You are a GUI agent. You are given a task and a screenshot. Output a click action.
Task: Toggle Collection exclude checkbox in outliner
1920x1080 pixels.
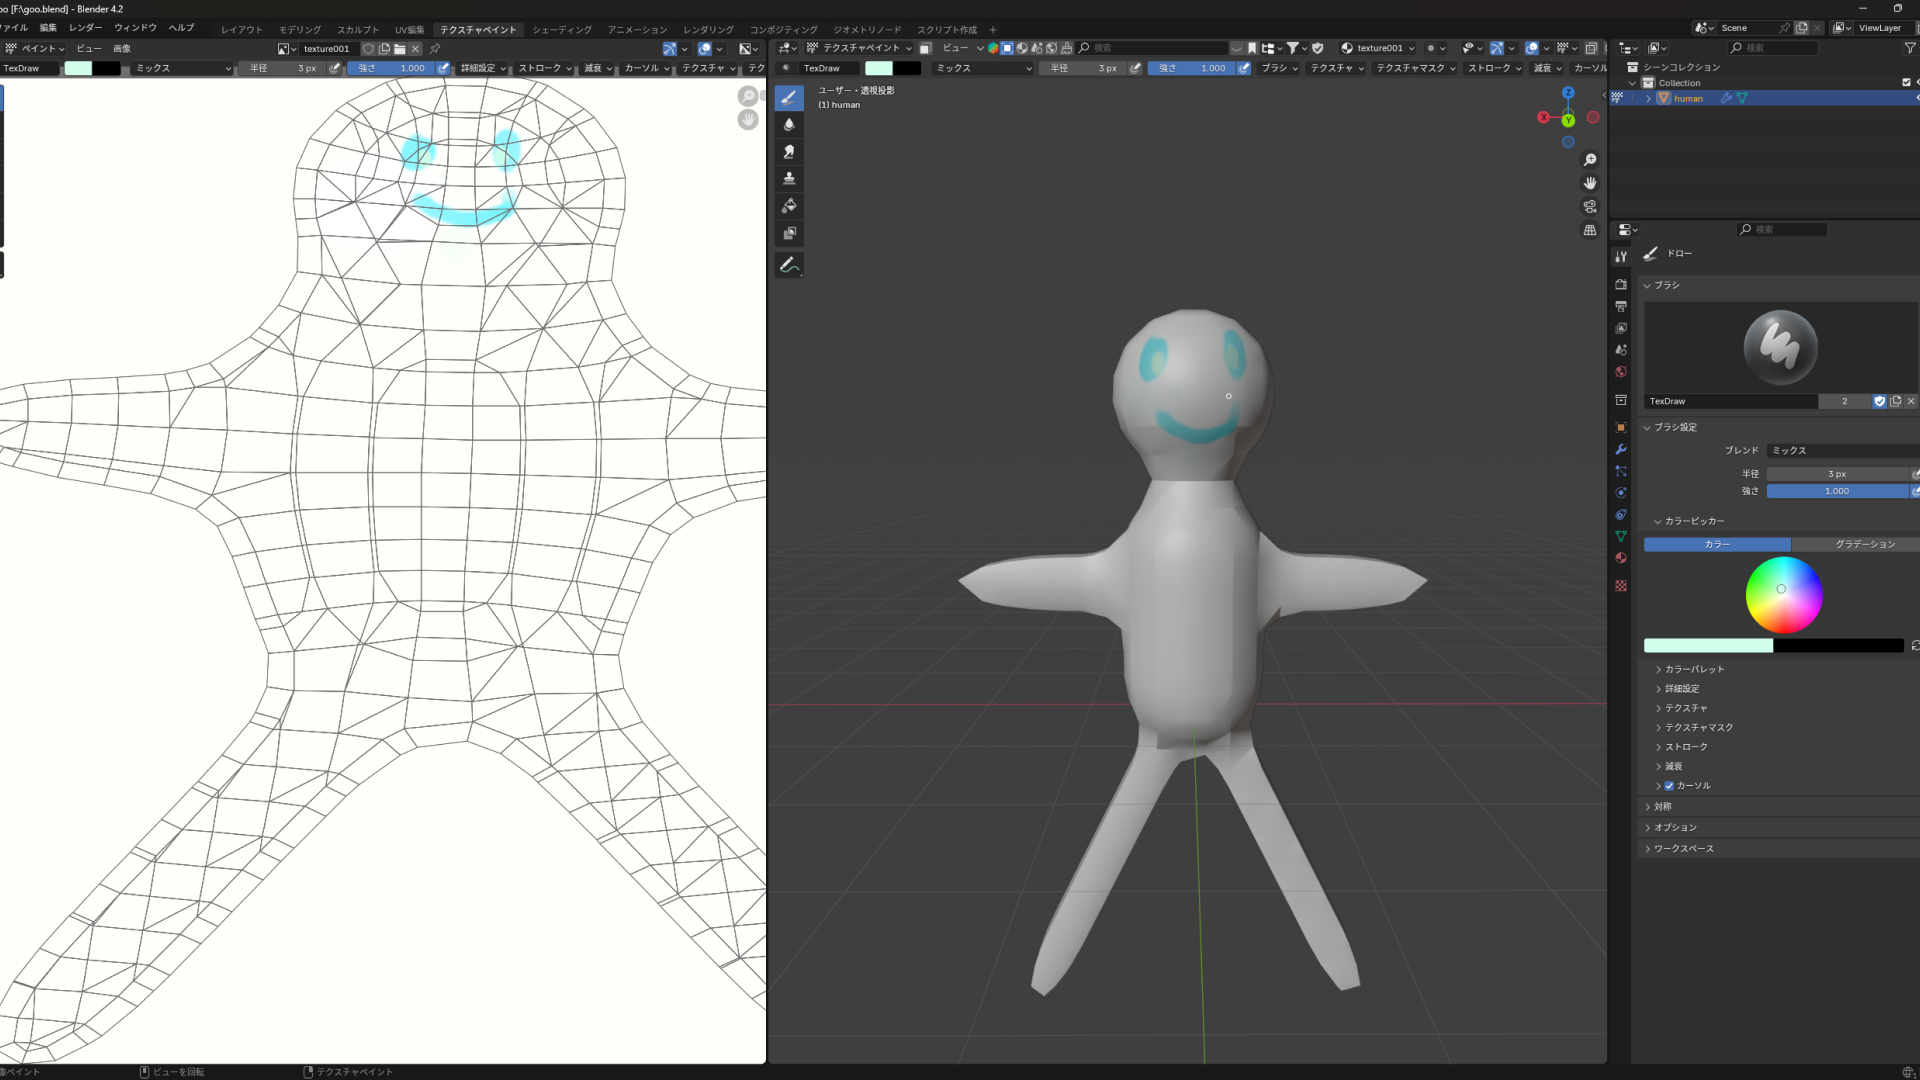point(1906,83)
